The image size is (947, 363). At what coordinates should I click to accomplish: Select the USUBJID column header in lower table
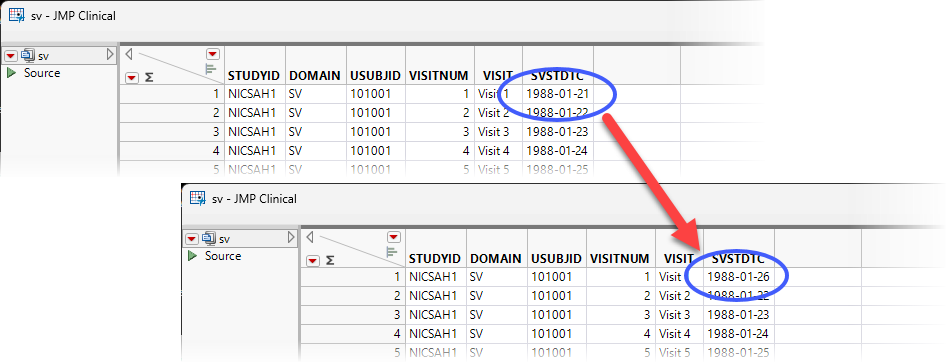[x=556, y=259]
